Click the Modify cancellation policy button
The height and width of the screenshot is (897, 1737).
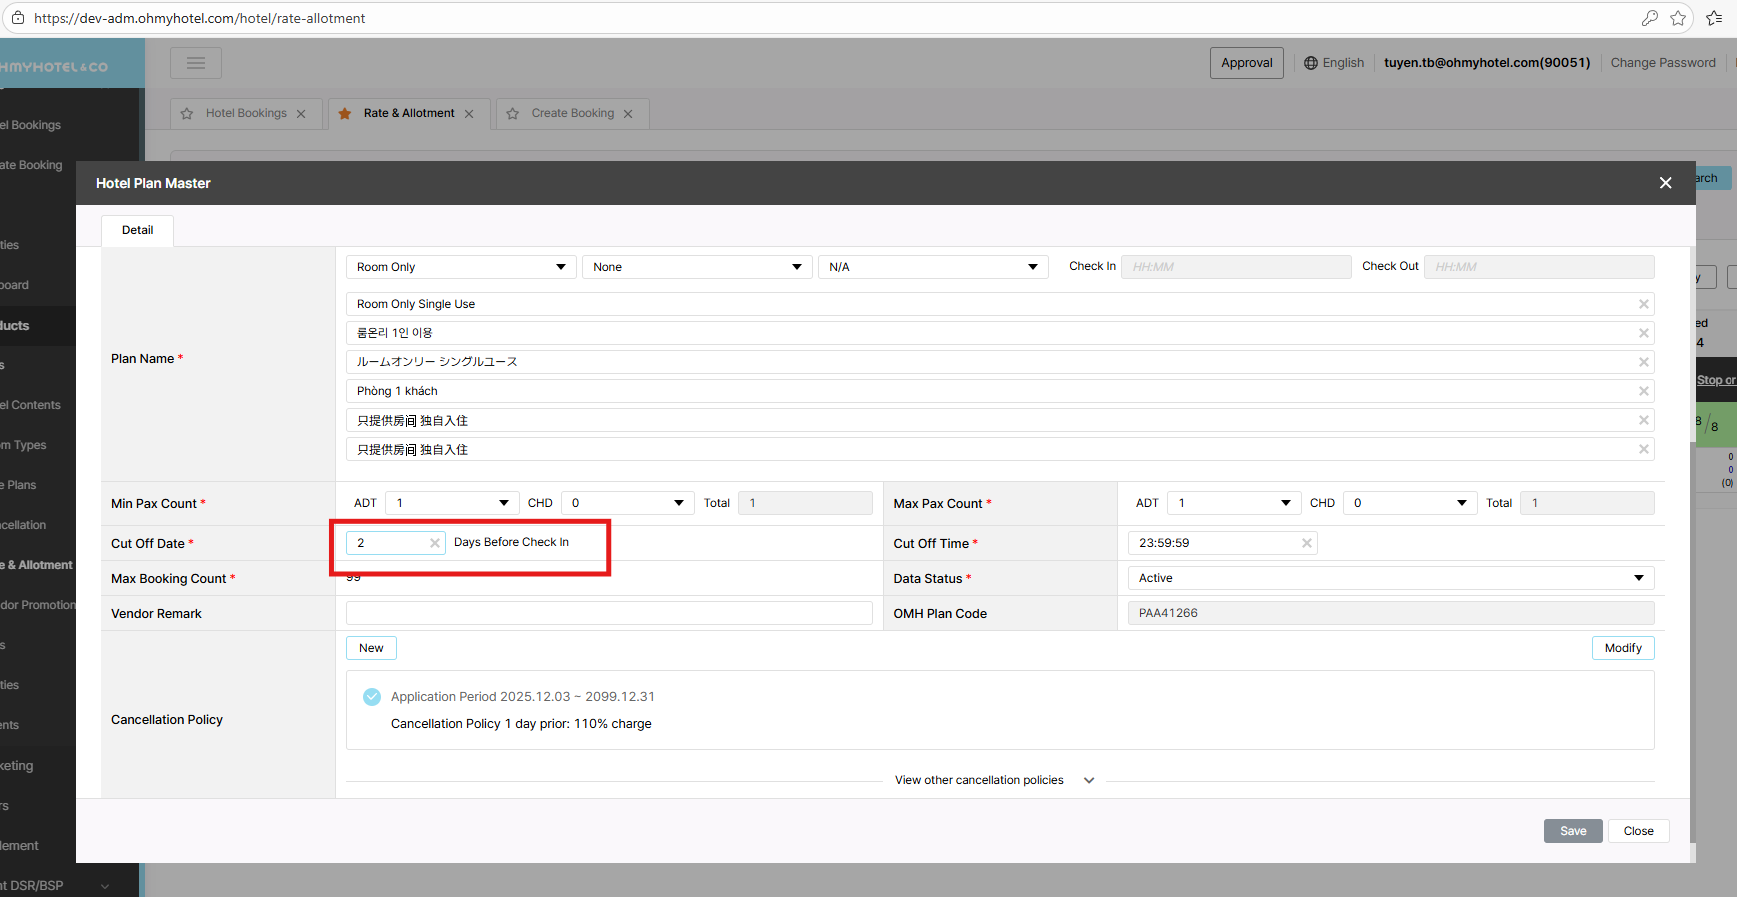1622,648
